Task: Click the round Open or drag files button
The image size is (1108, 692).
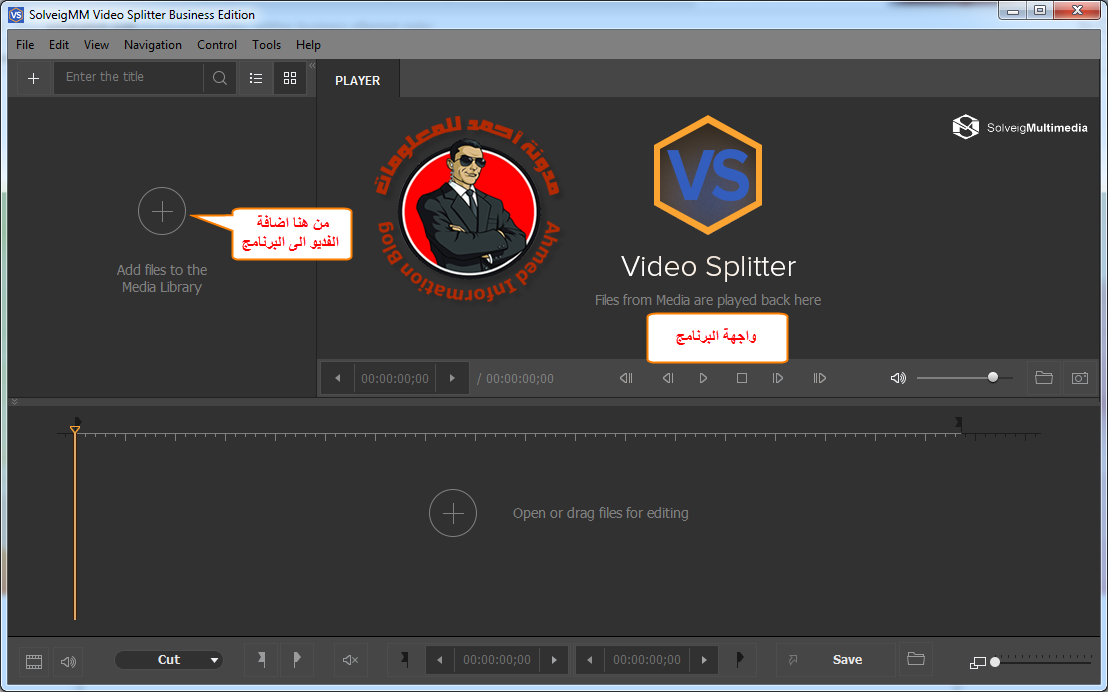Action: [x=453, y=513]
